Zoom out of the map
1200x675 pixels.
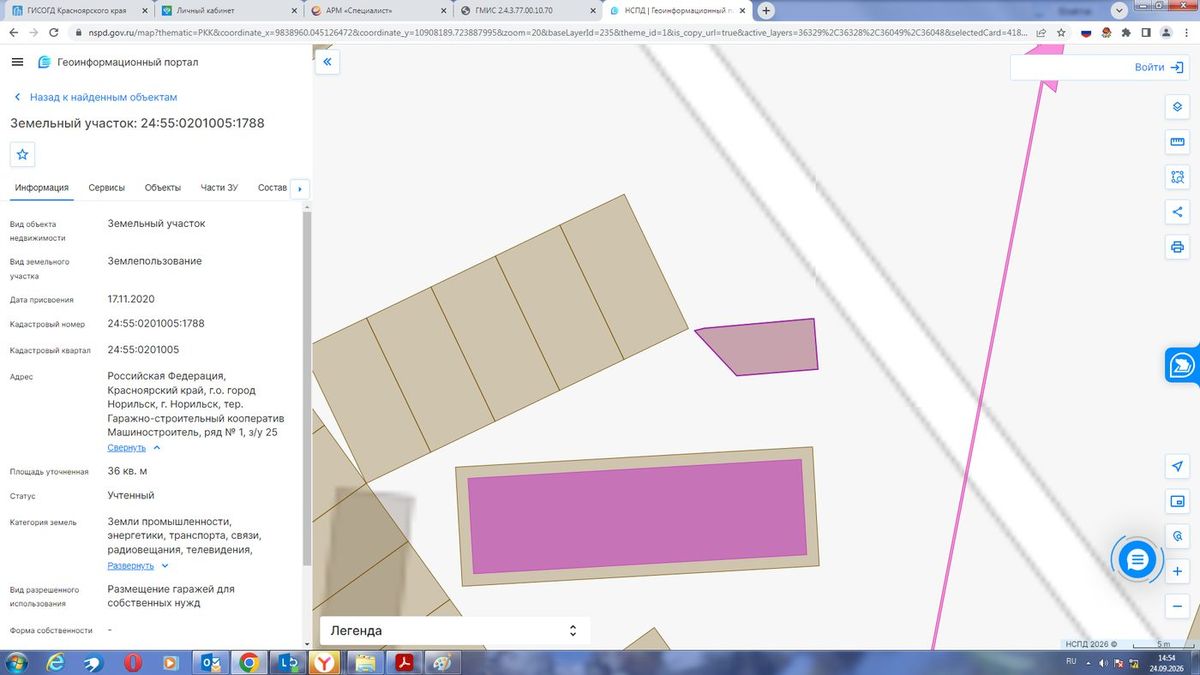[x=1177, y=606]
